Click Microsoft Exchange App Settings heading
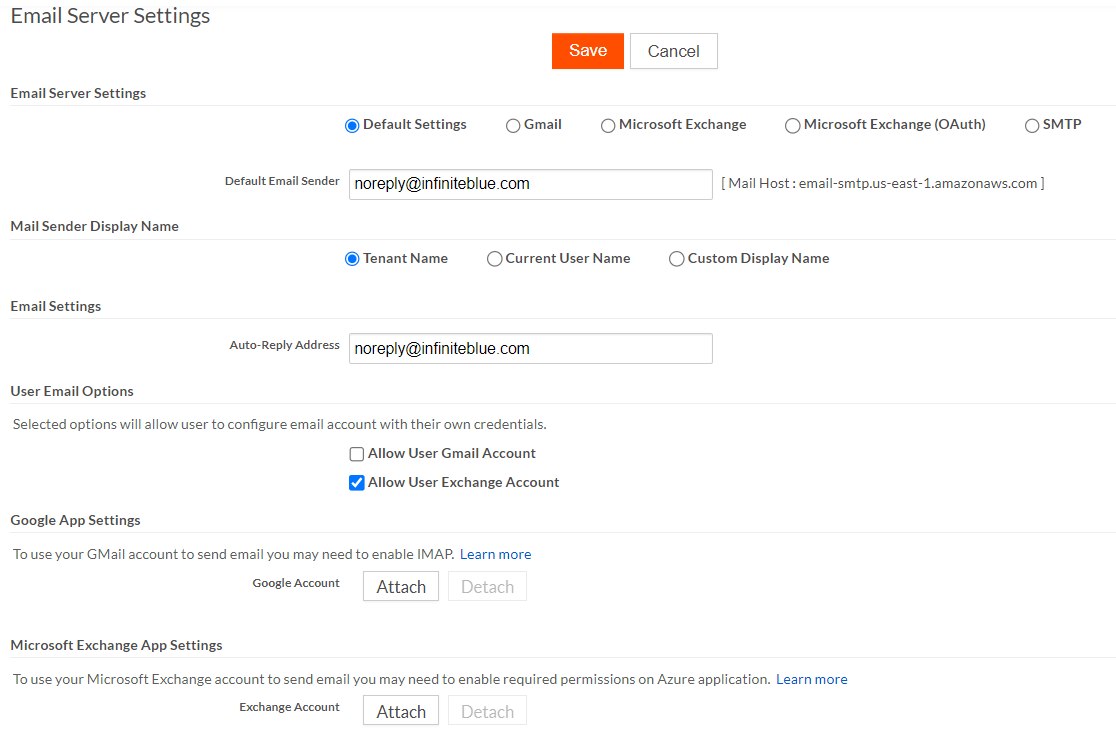This screenshot has width=1116, height=747. [116, 645]
